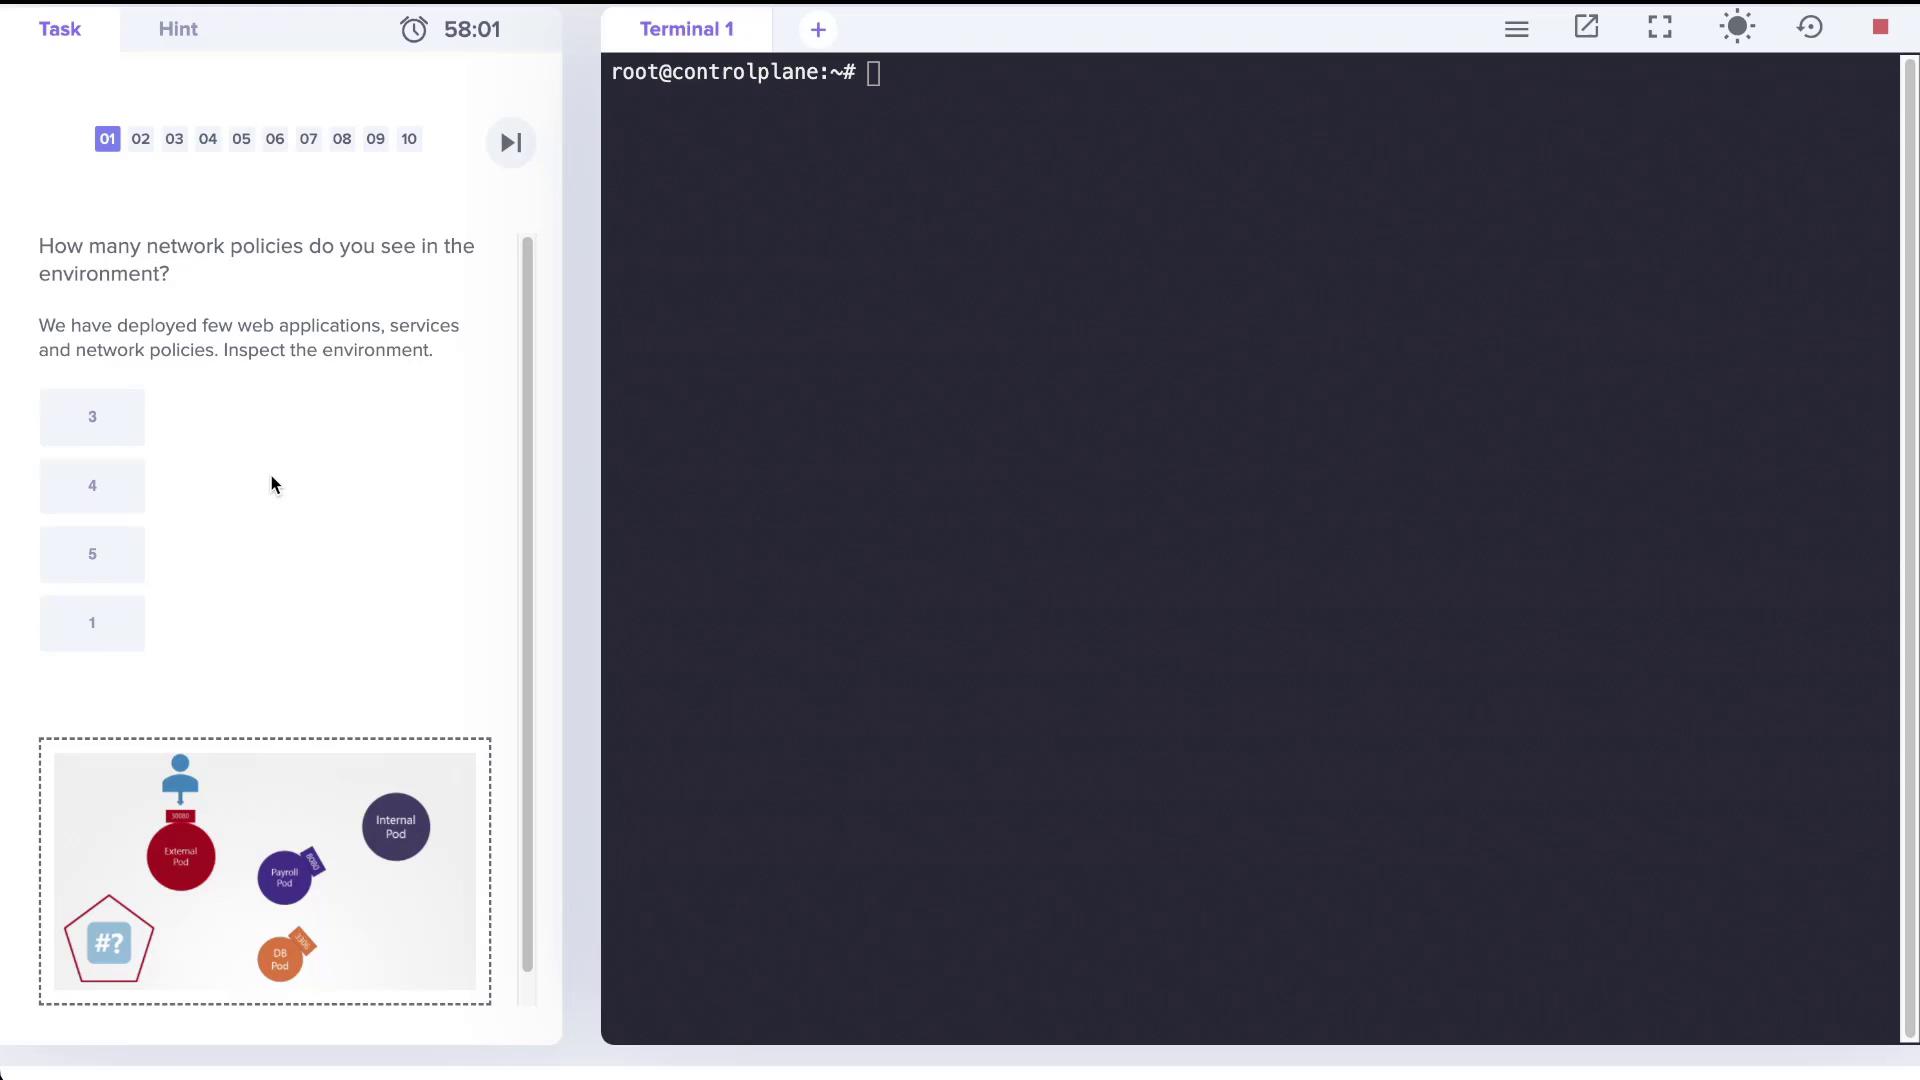1920x1080 pixels.
Task: Go to question 10
Action: tap(409, 139)
